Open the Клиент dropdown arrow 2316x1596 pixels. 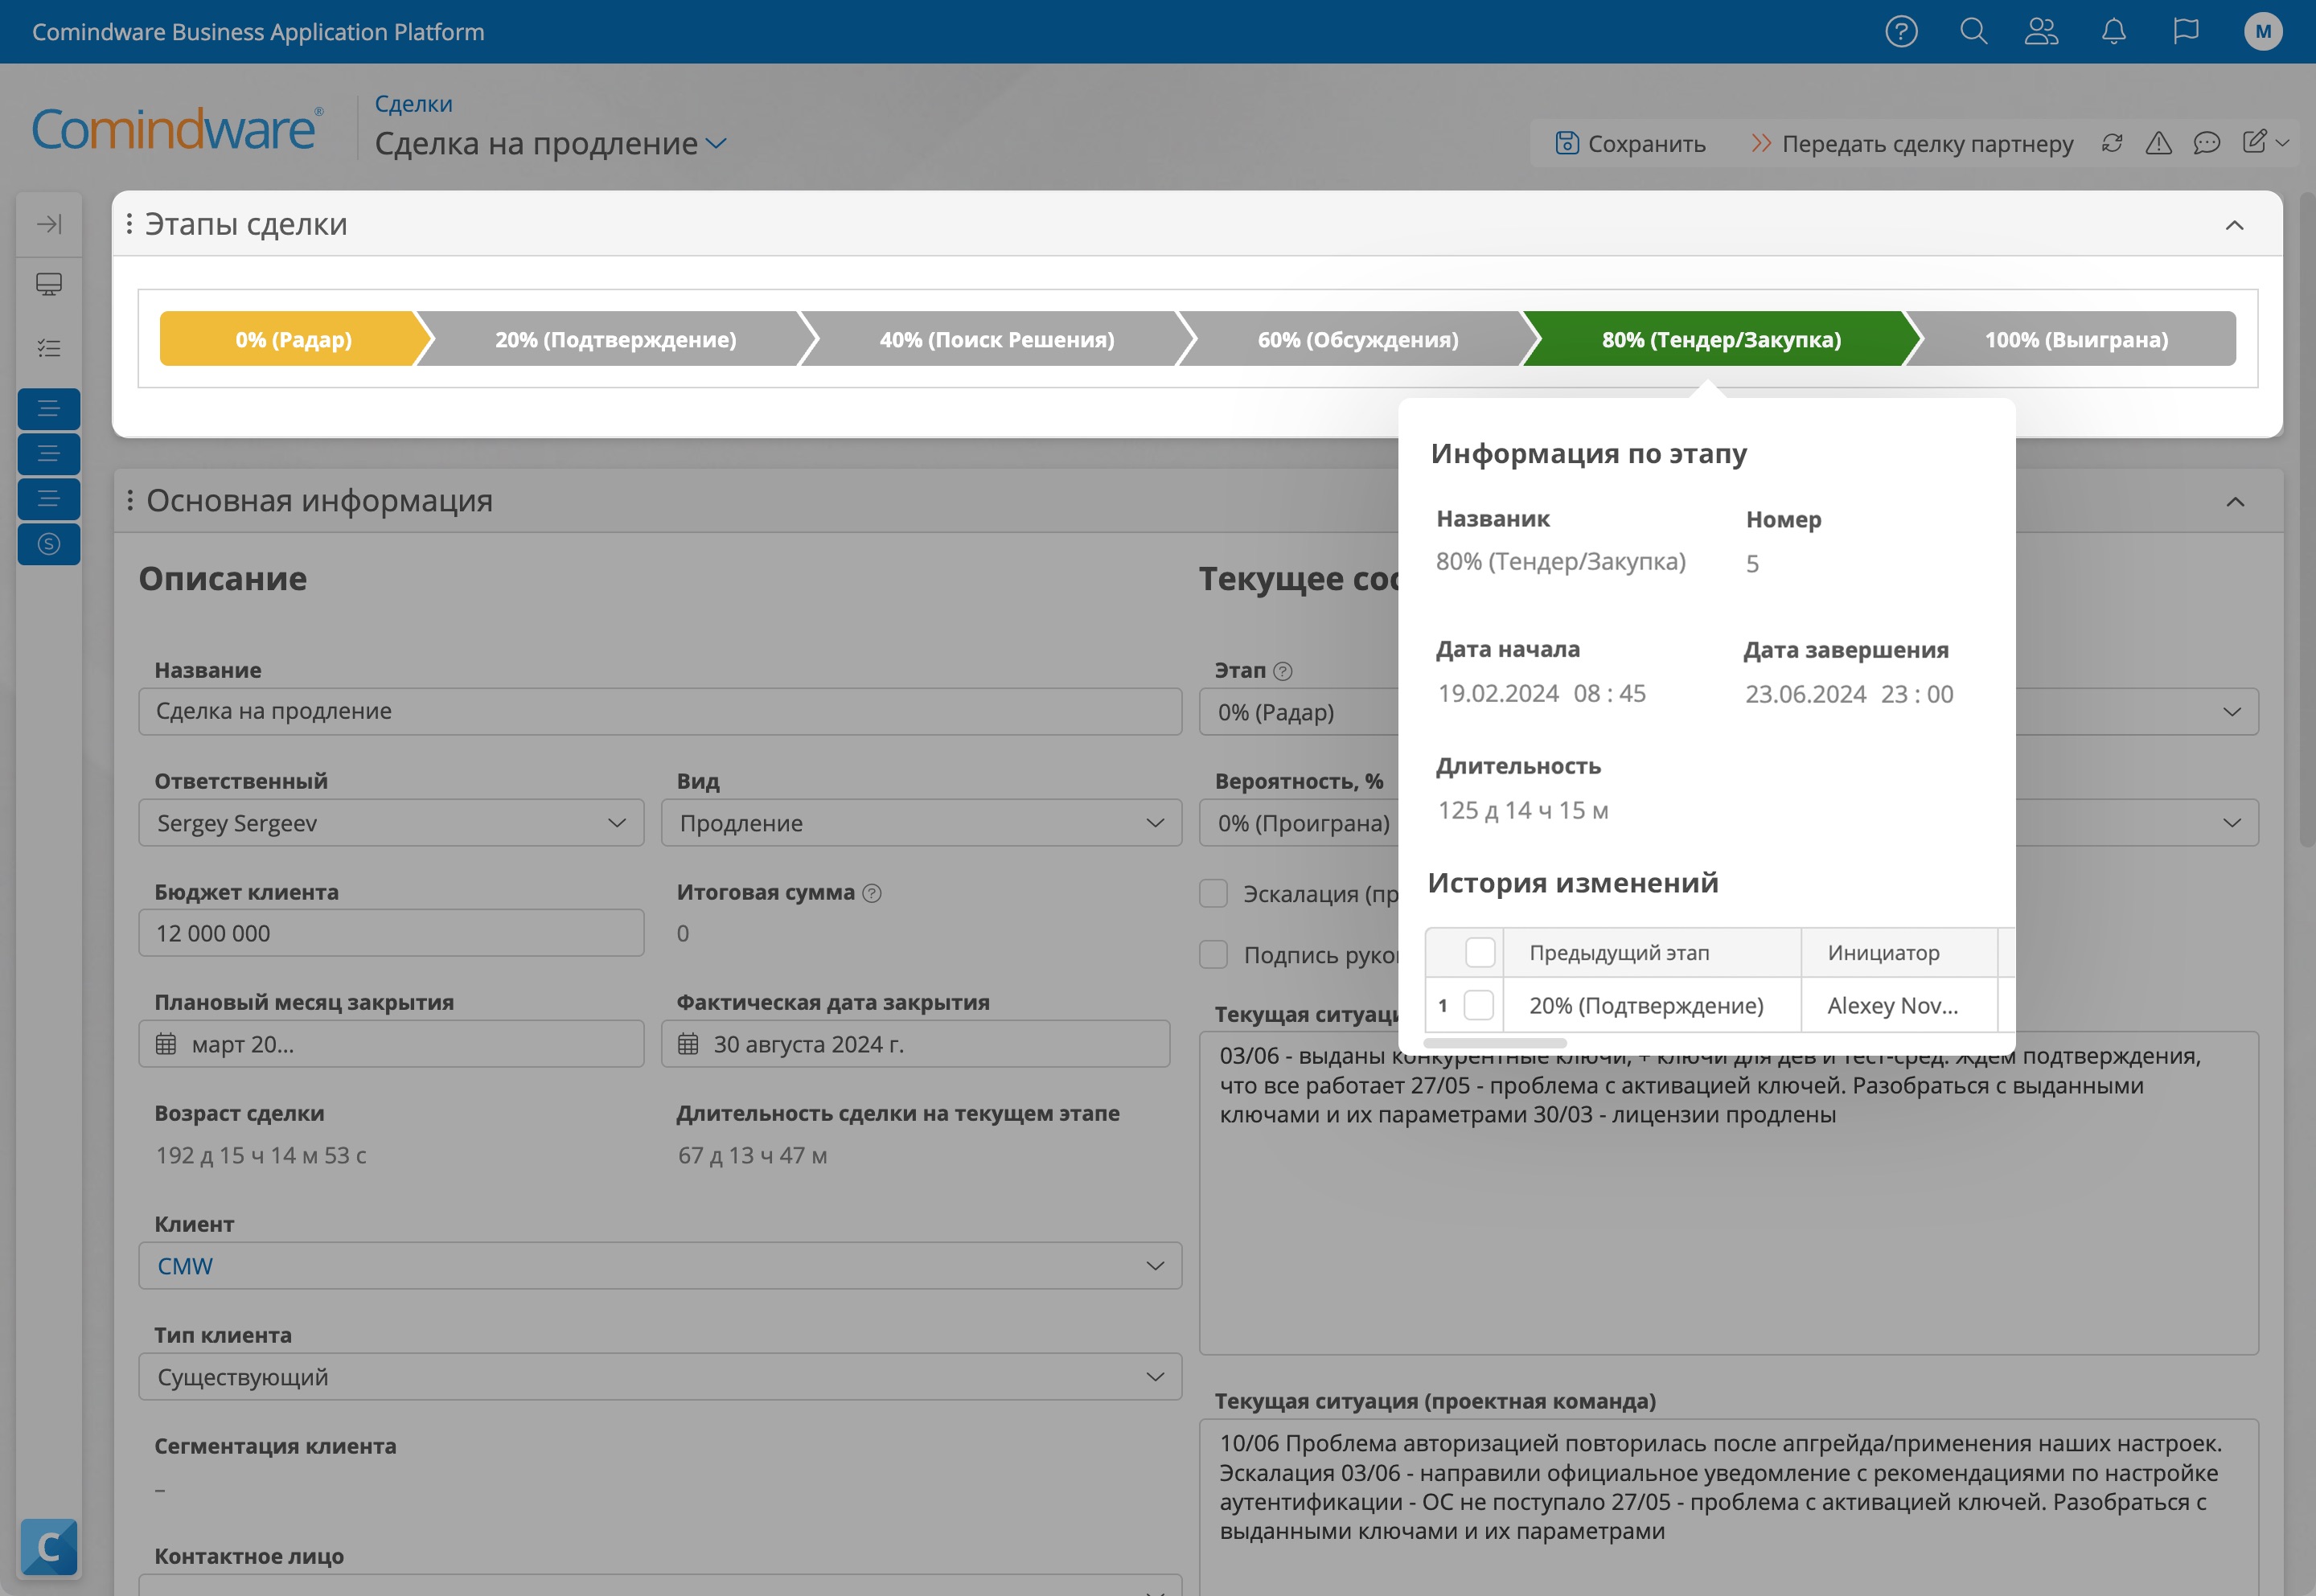pos(1155,1266)
